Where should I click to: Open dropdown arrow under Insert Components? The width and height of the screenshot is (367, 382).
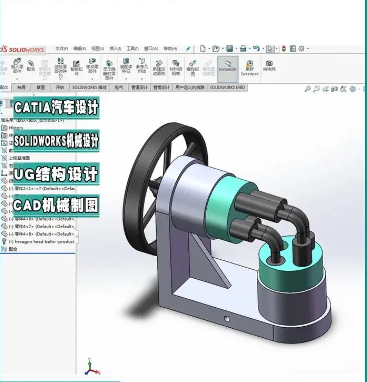(x=17, y=79)
